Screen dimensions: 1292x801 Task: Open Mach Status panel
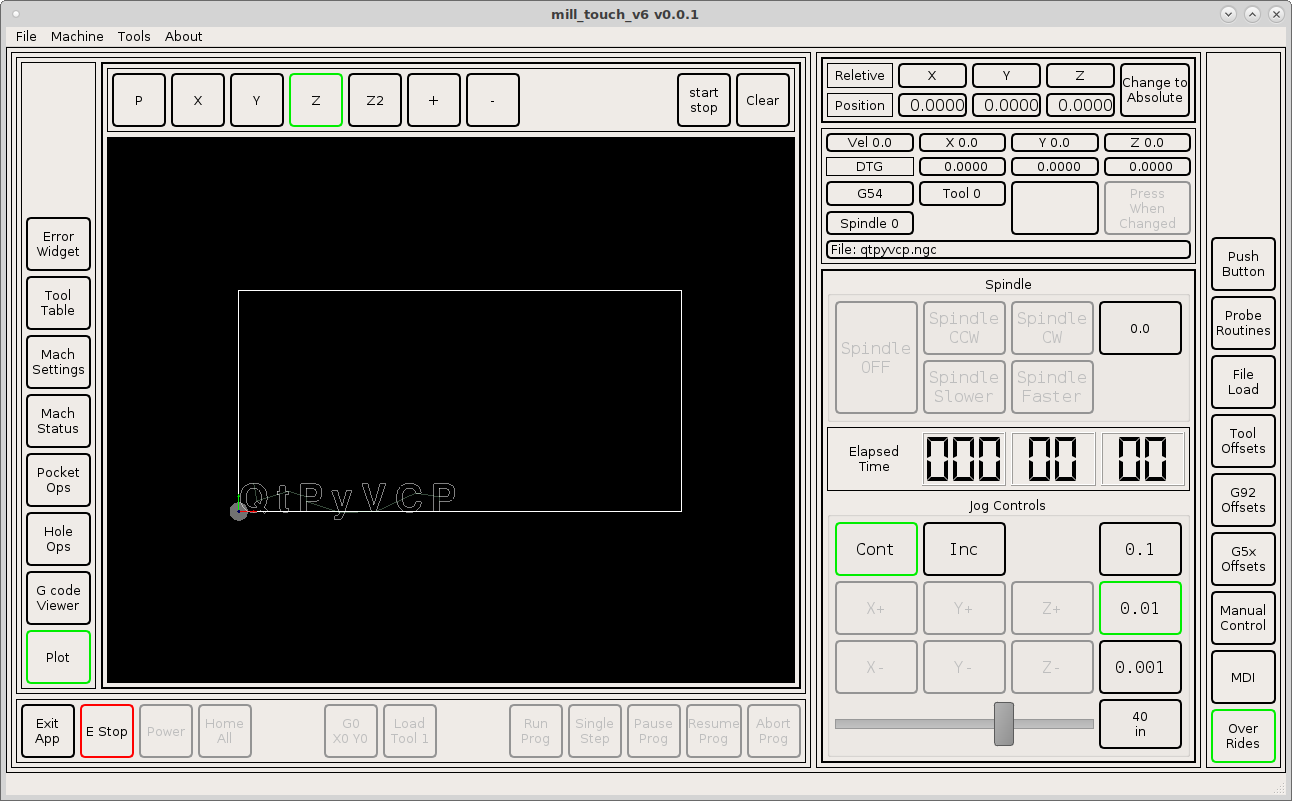pos(58,421)
